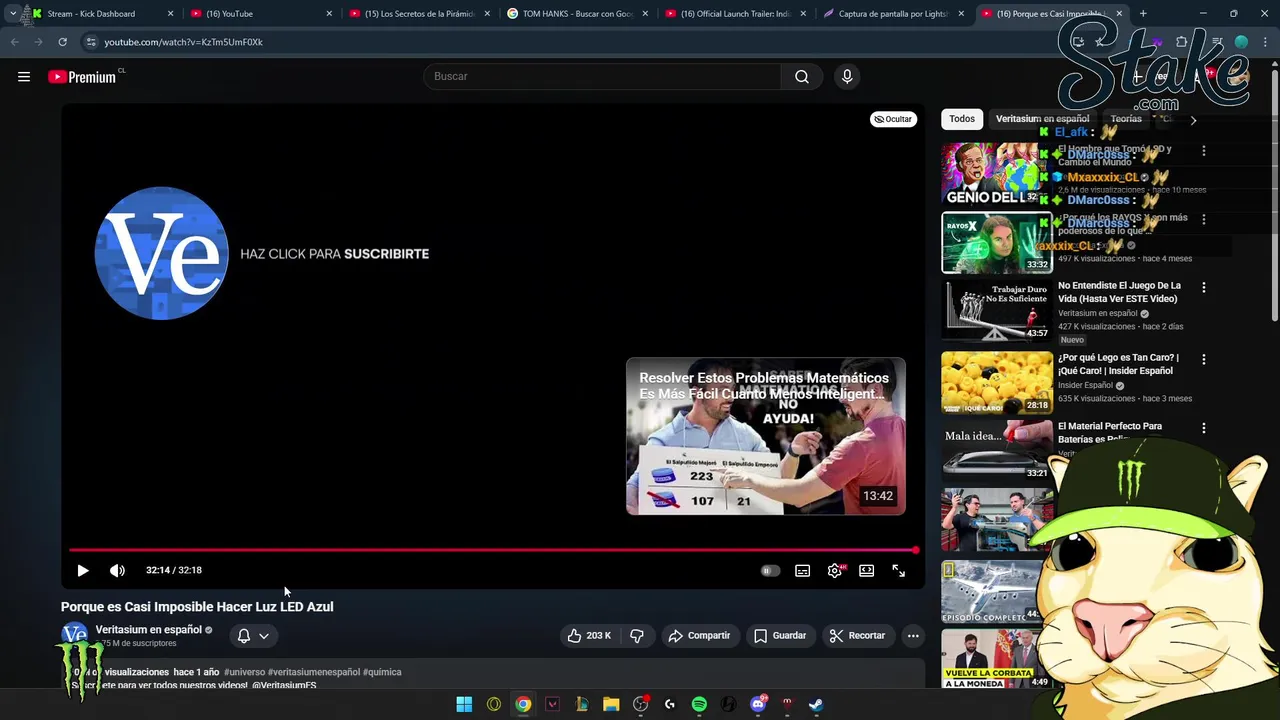
Task: Open Steam from the taskbar
Action: [x=816, y=704]
